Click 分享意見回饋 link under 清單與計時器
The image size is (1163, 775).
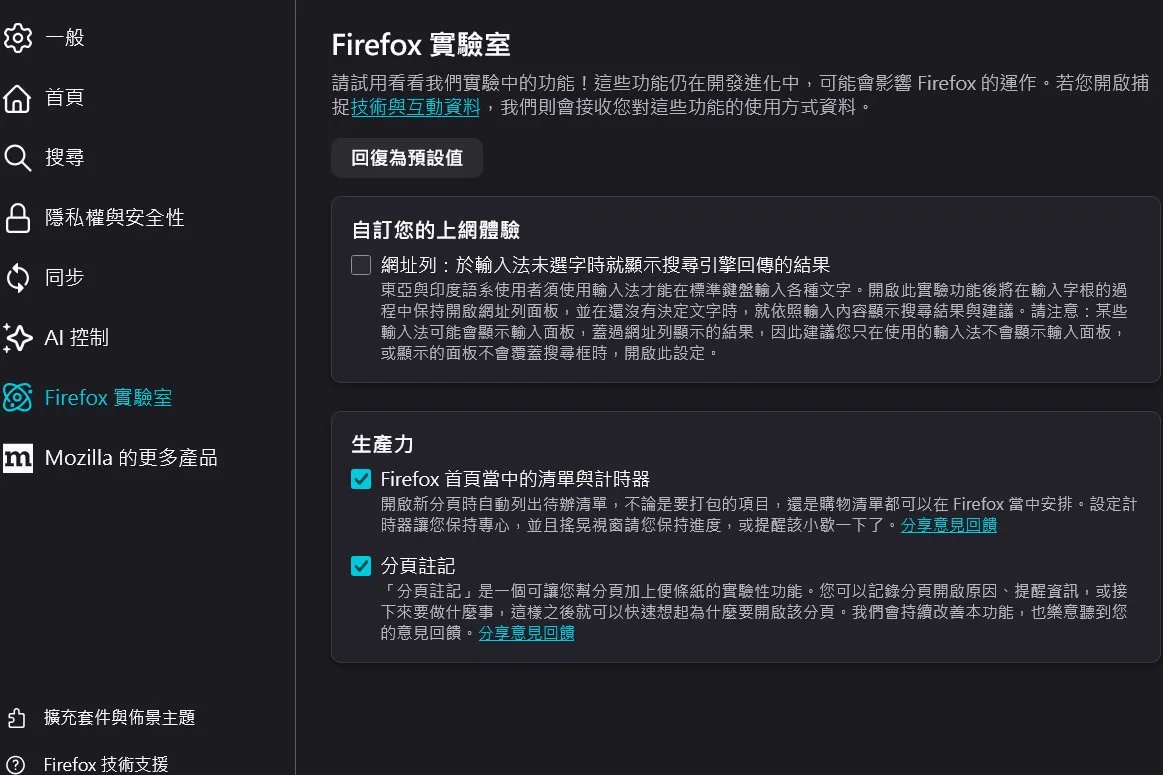(x=948, y=525)
